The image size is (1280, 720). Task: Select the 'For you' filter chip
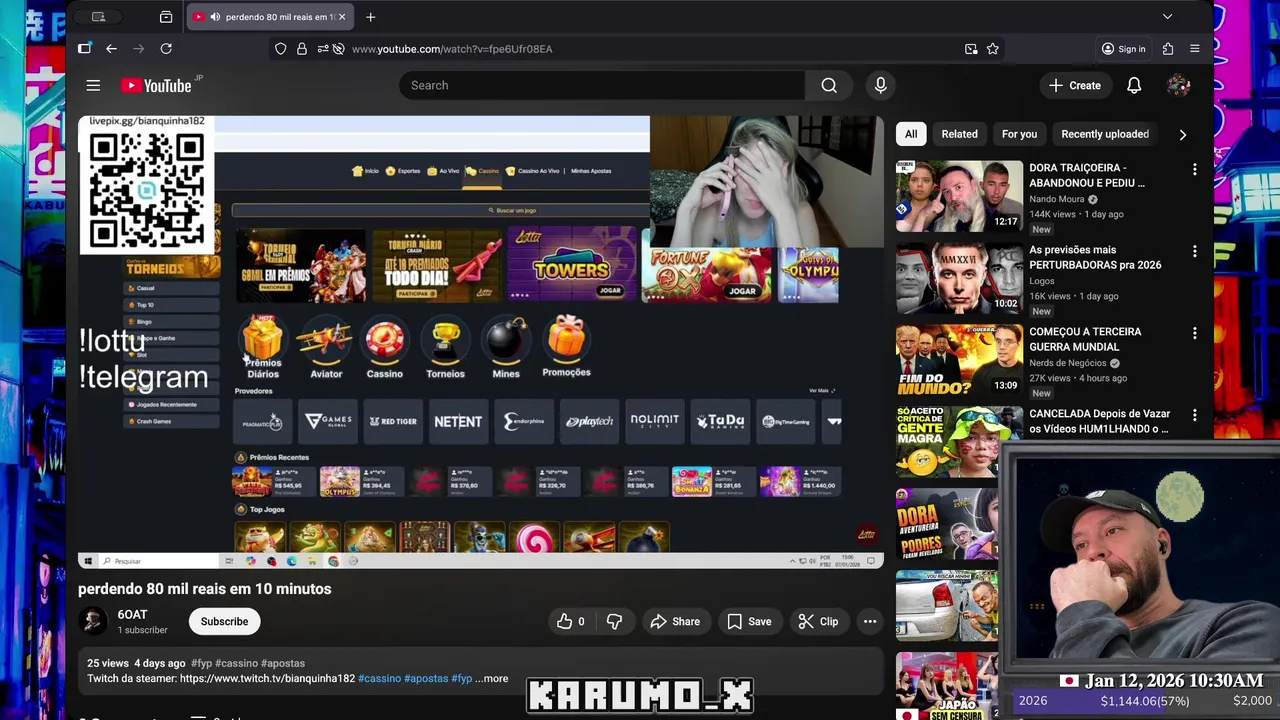[x=1019, y=134]
